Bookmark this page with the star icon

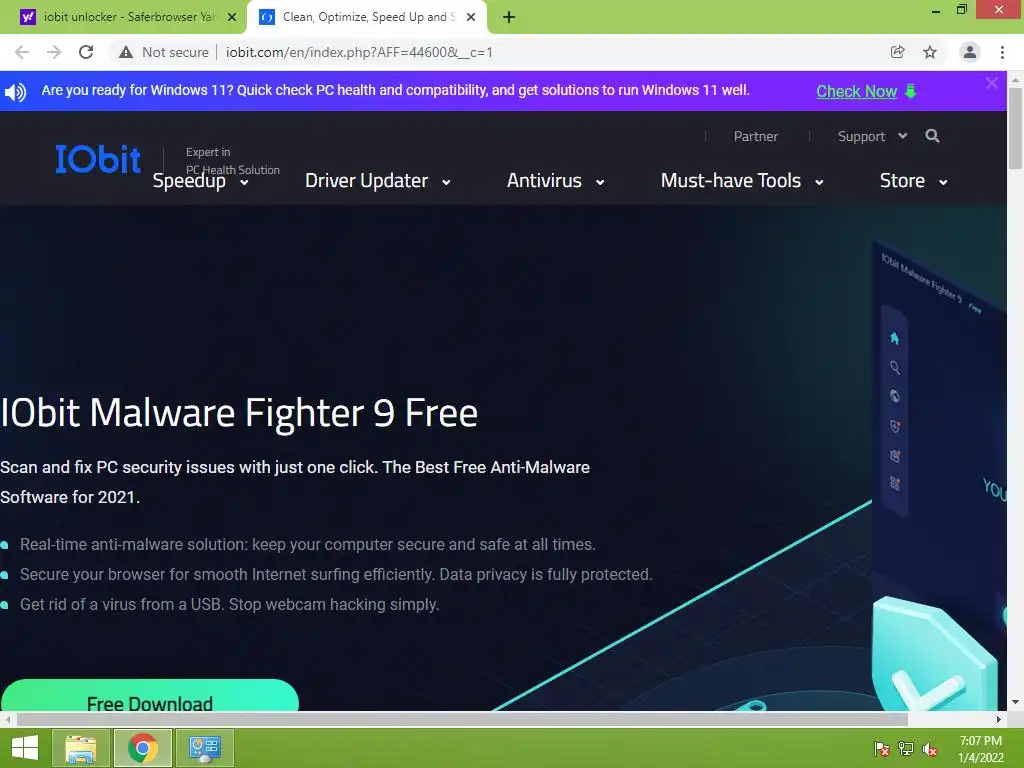tap(930, 52)
